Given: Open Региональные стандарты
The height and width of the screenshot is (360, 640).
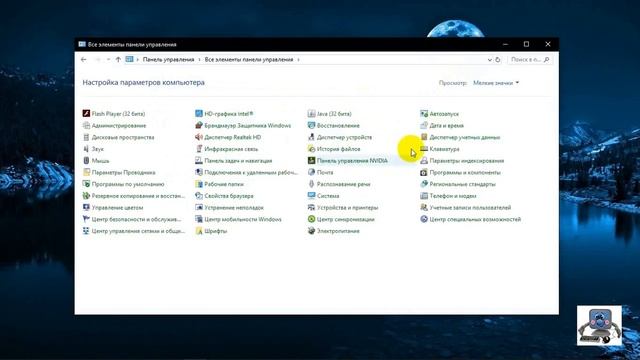Looking at the screenshot, I should [458, 184].
